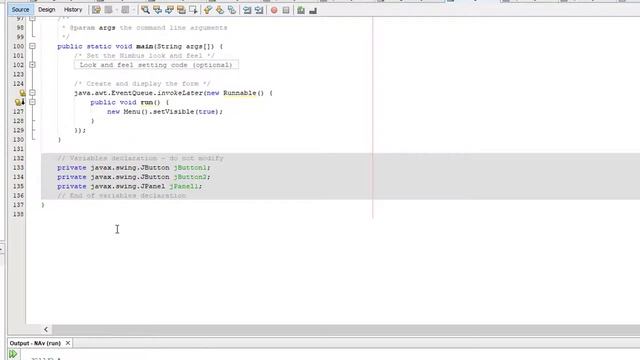Switch to the Design view tab

coord(47,9)
